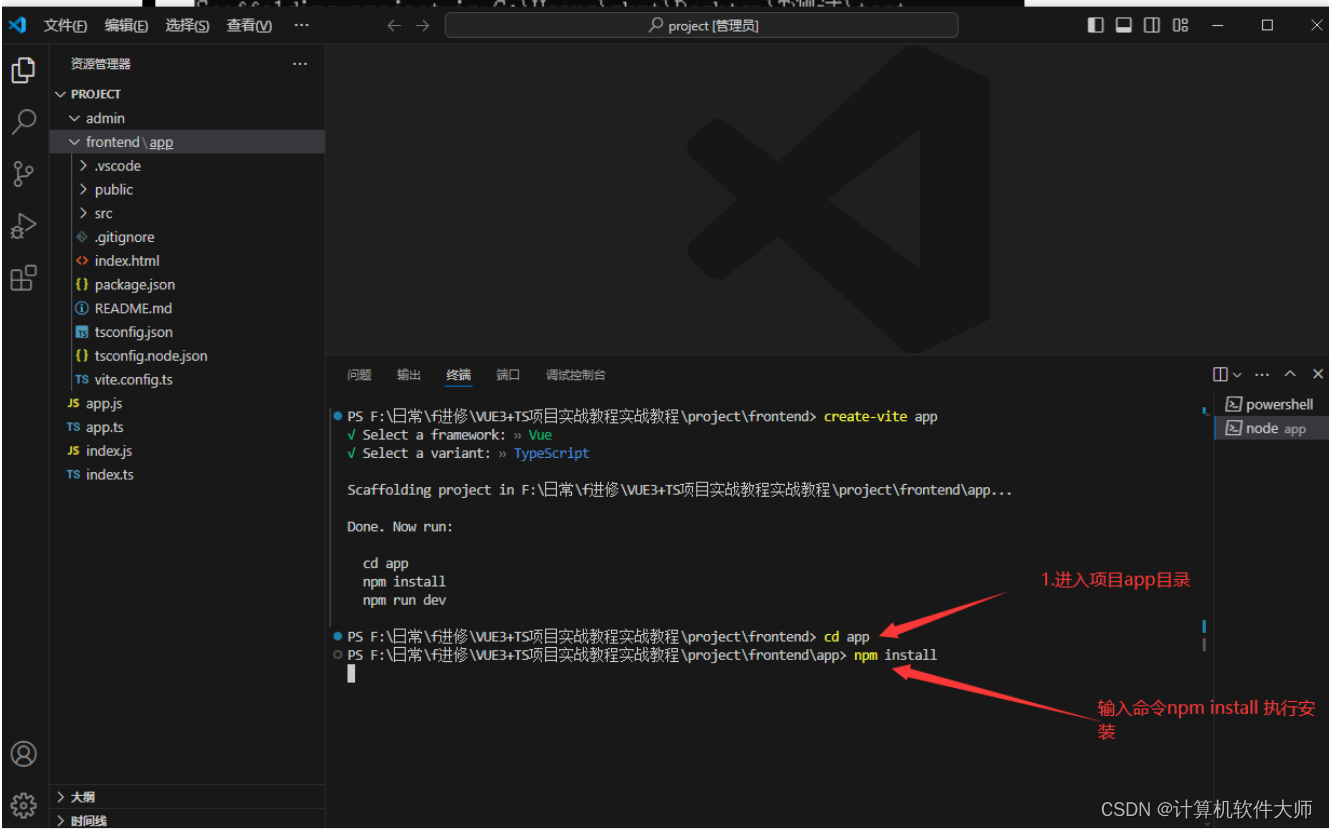Image resolution: width=1329 pixels, height=829 pixels.
Task: Open terminal panel more actions menu
Action: [x=1262, y=374]
